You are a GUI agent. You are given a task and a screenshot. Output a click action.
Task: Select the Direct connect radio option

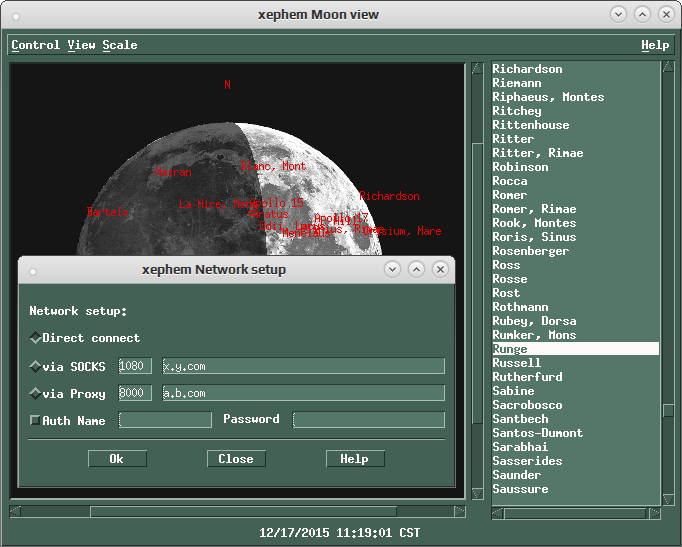click(x=84, y=338)
